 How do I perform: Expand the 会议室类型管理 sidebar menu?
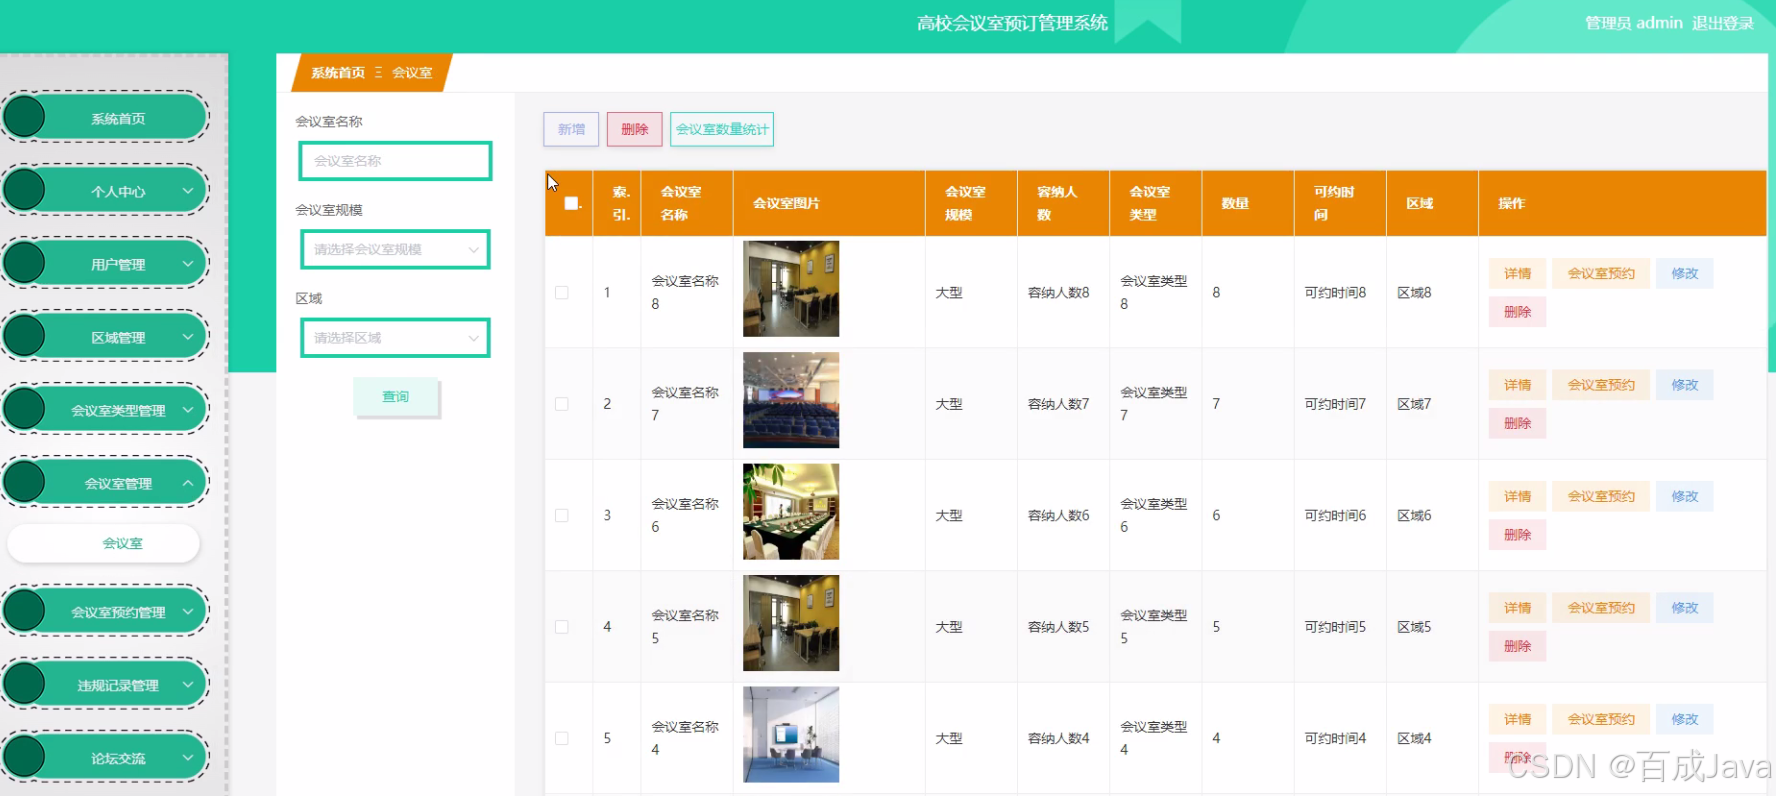(x=106, y=410)
